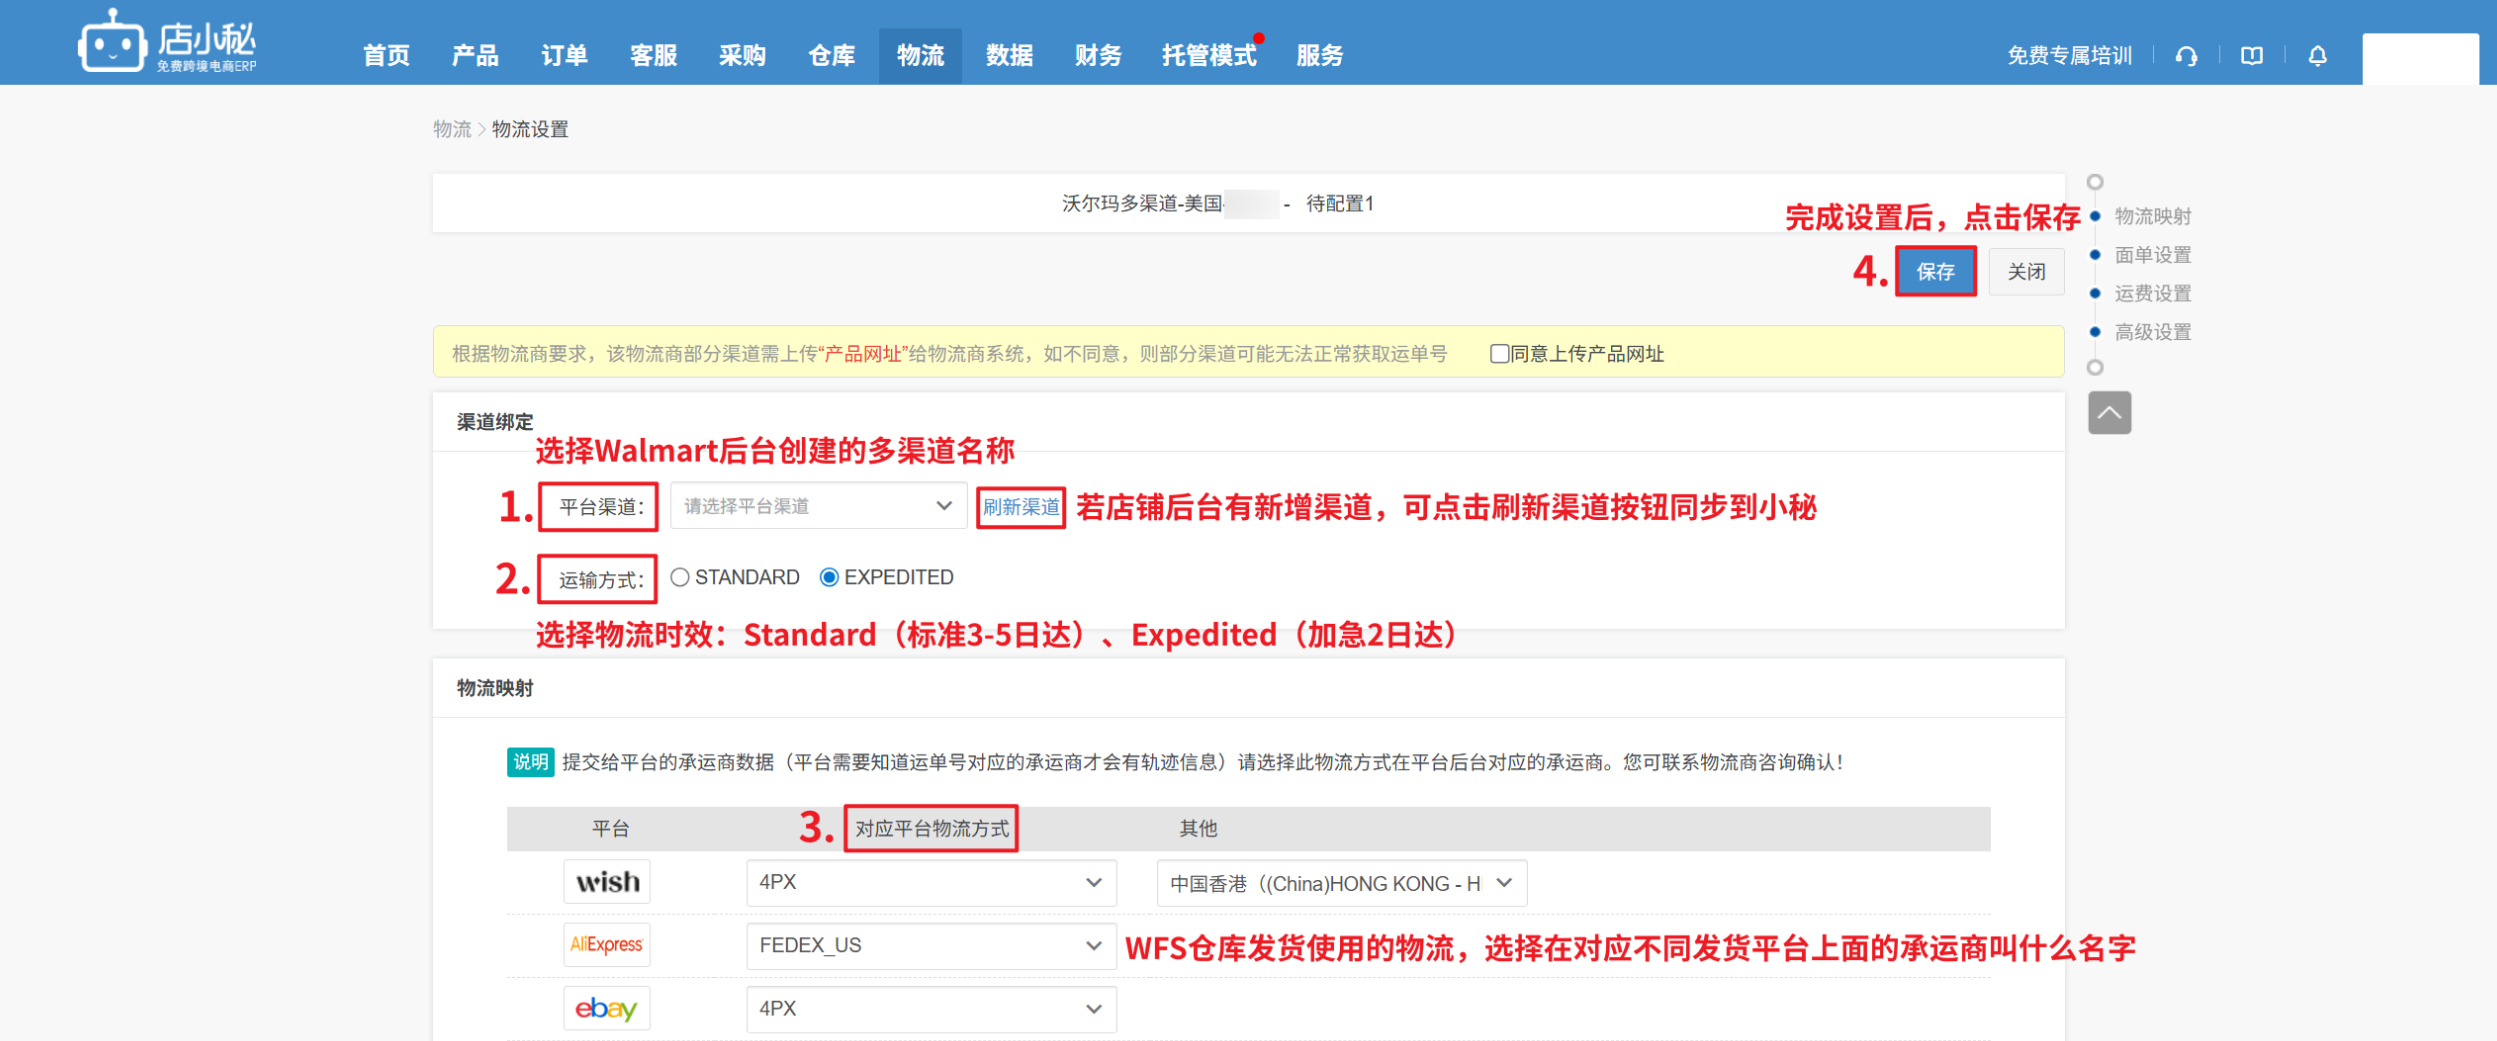Click the 刷新渠道 refresh channel link
Viewport: 2497px width, 1041px height.
[1020, 507]
